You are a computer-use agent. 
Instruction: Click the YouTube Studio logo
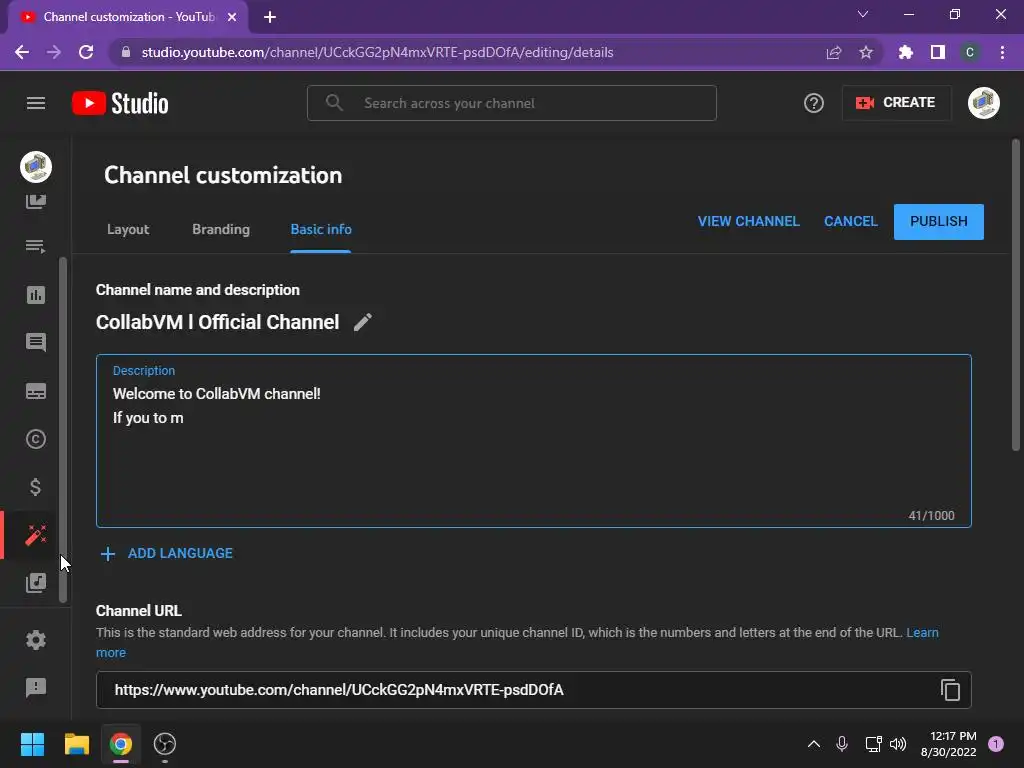tap(120, 103)
